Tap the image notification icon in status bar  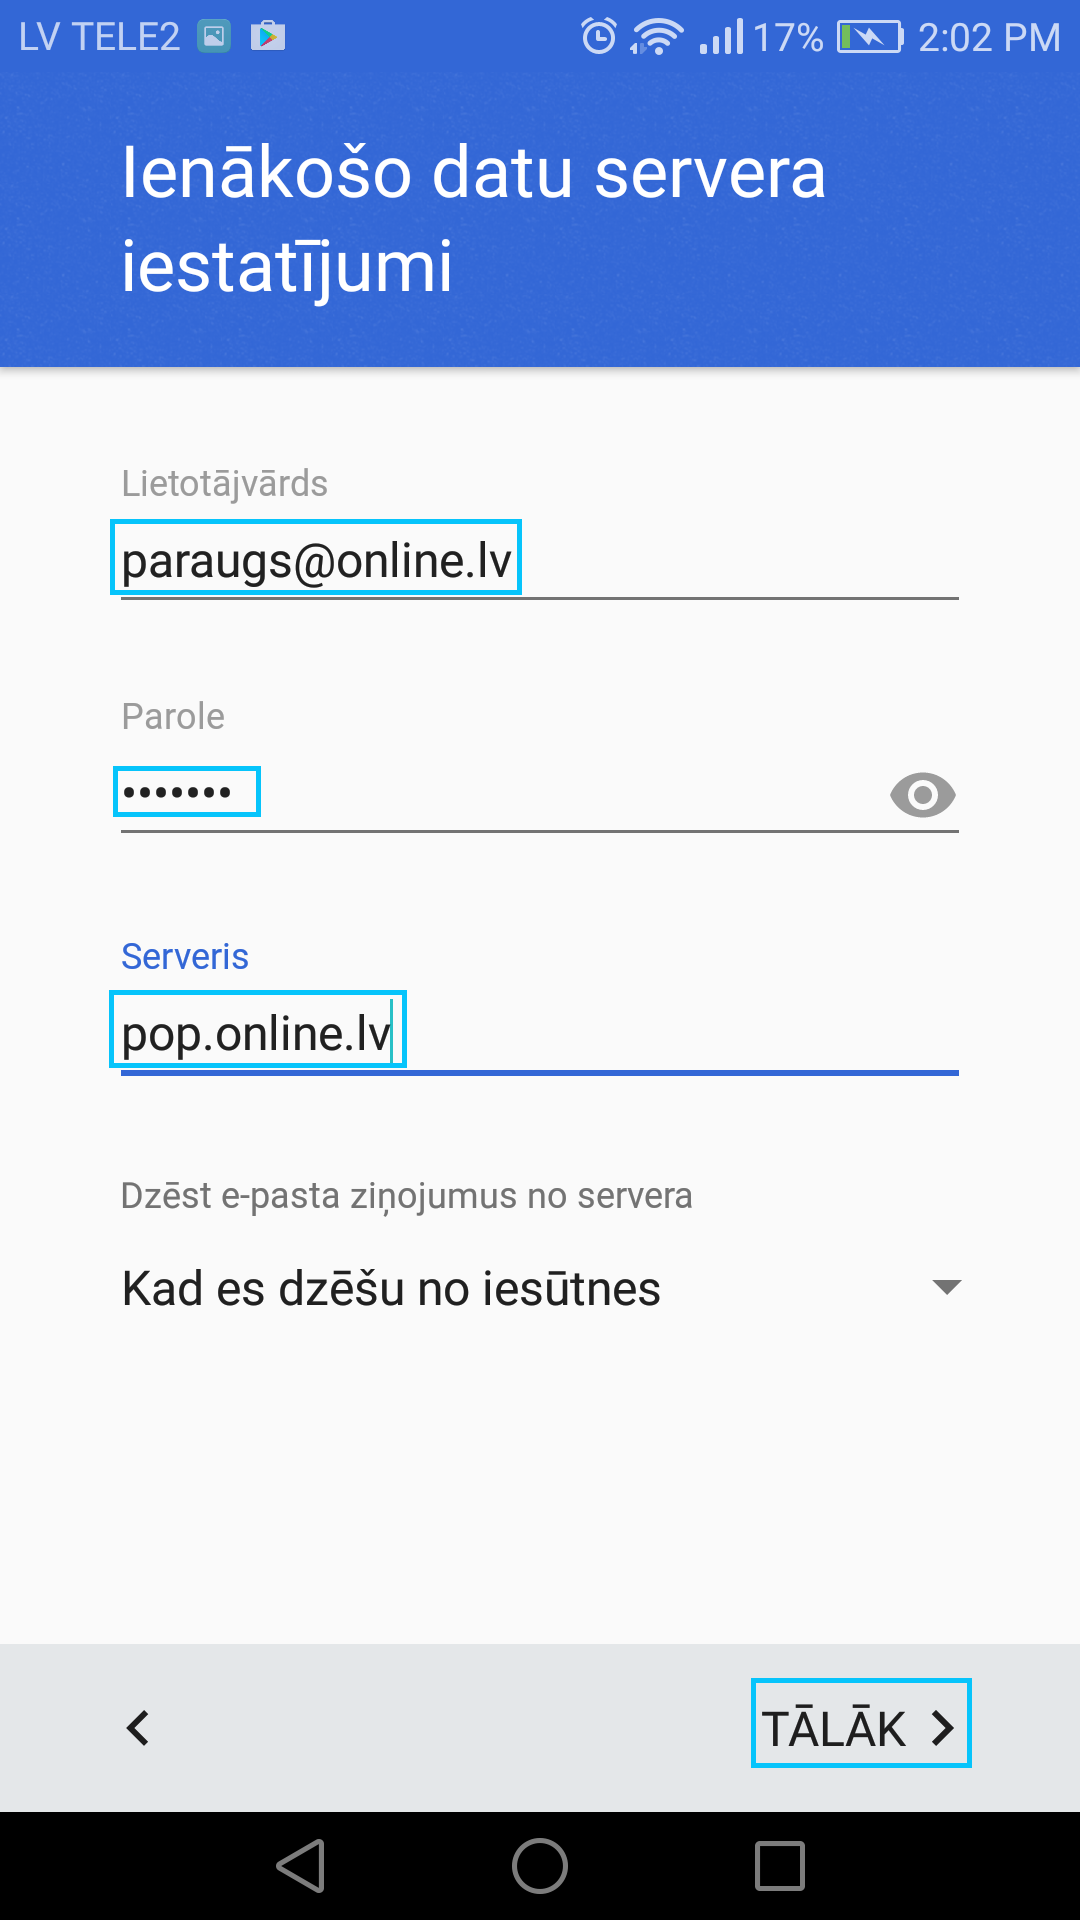pyautogui.click(x=213, y=37)
